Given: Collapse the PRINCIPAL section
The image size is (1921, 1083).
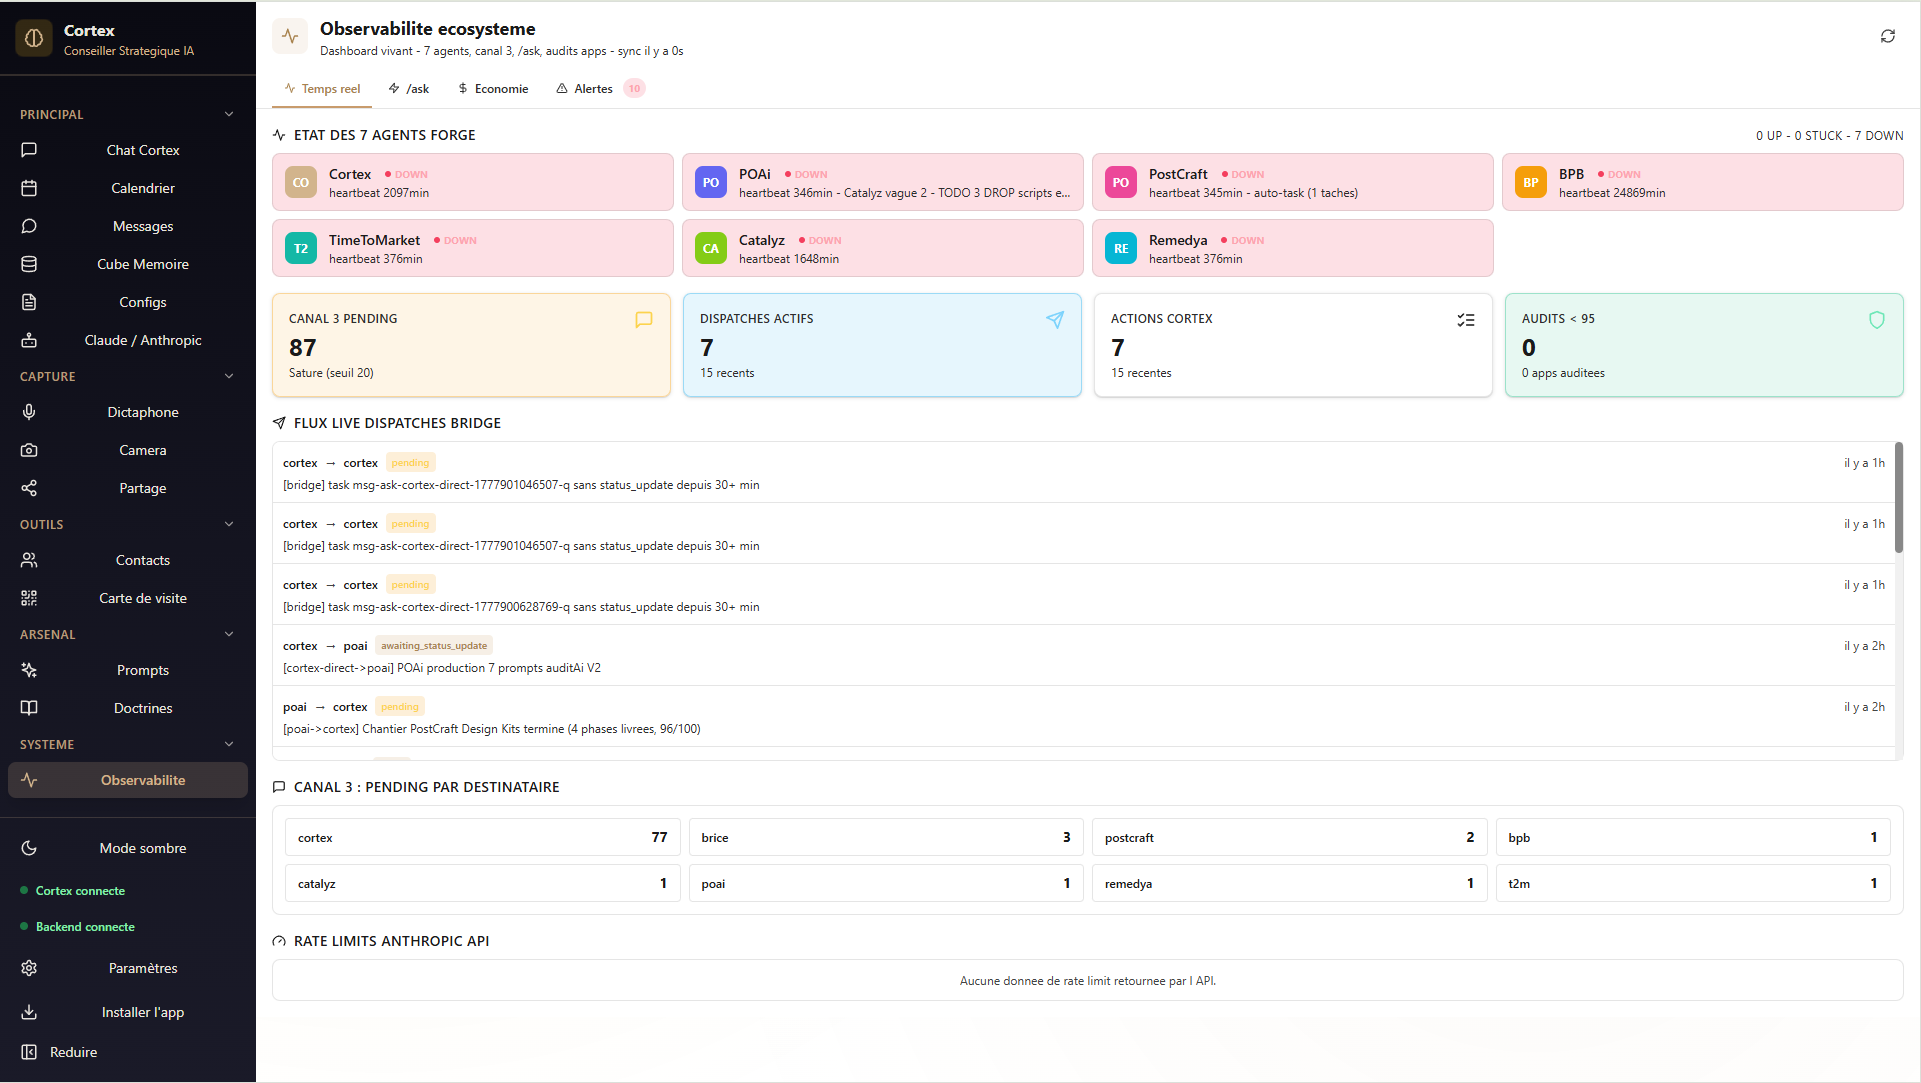Looking at the screenshot, I should coord(229,114).
